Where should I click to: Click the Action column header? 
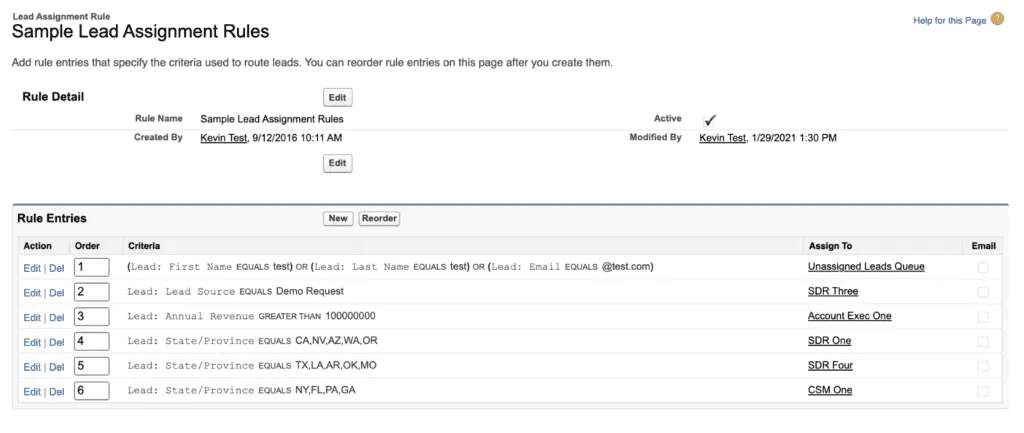point(37,246)
